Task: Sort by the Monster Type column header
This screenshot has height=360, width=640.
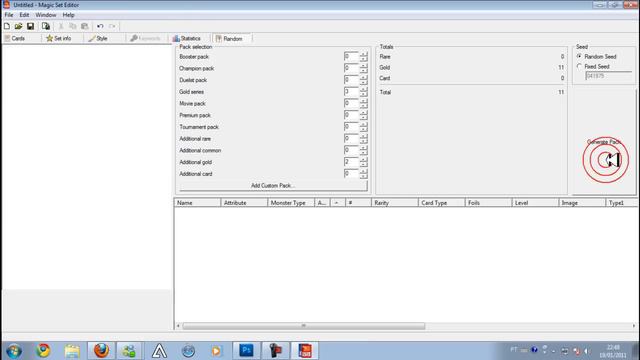Action: [x=291, y=202]
